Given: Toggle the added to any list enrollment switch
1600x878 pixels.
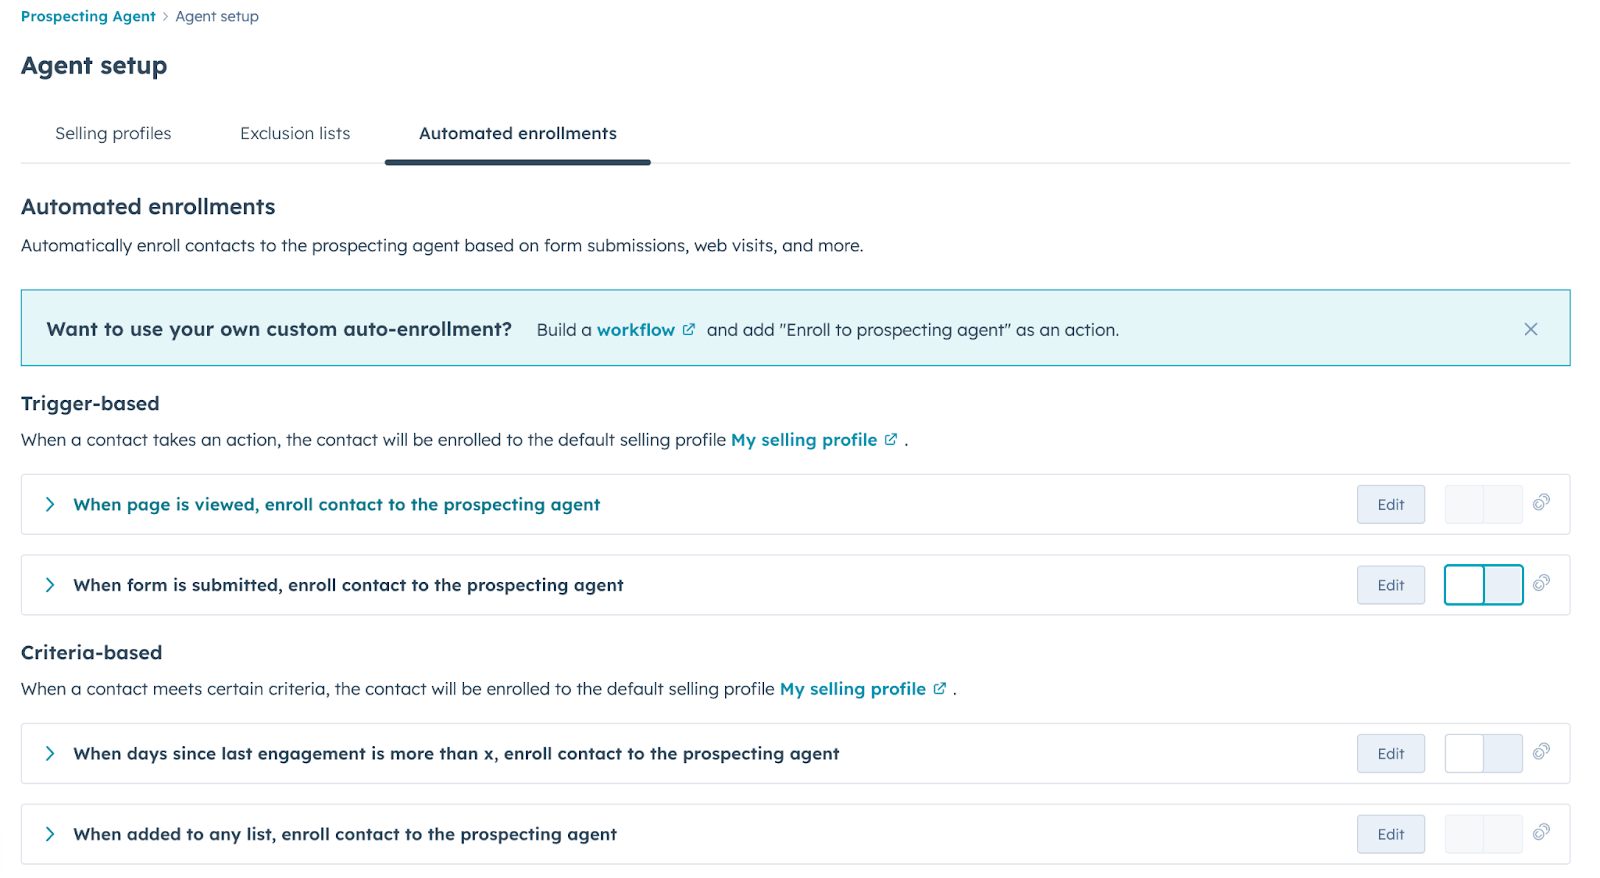Looking at the screenshot, I should coord(1483,834).
